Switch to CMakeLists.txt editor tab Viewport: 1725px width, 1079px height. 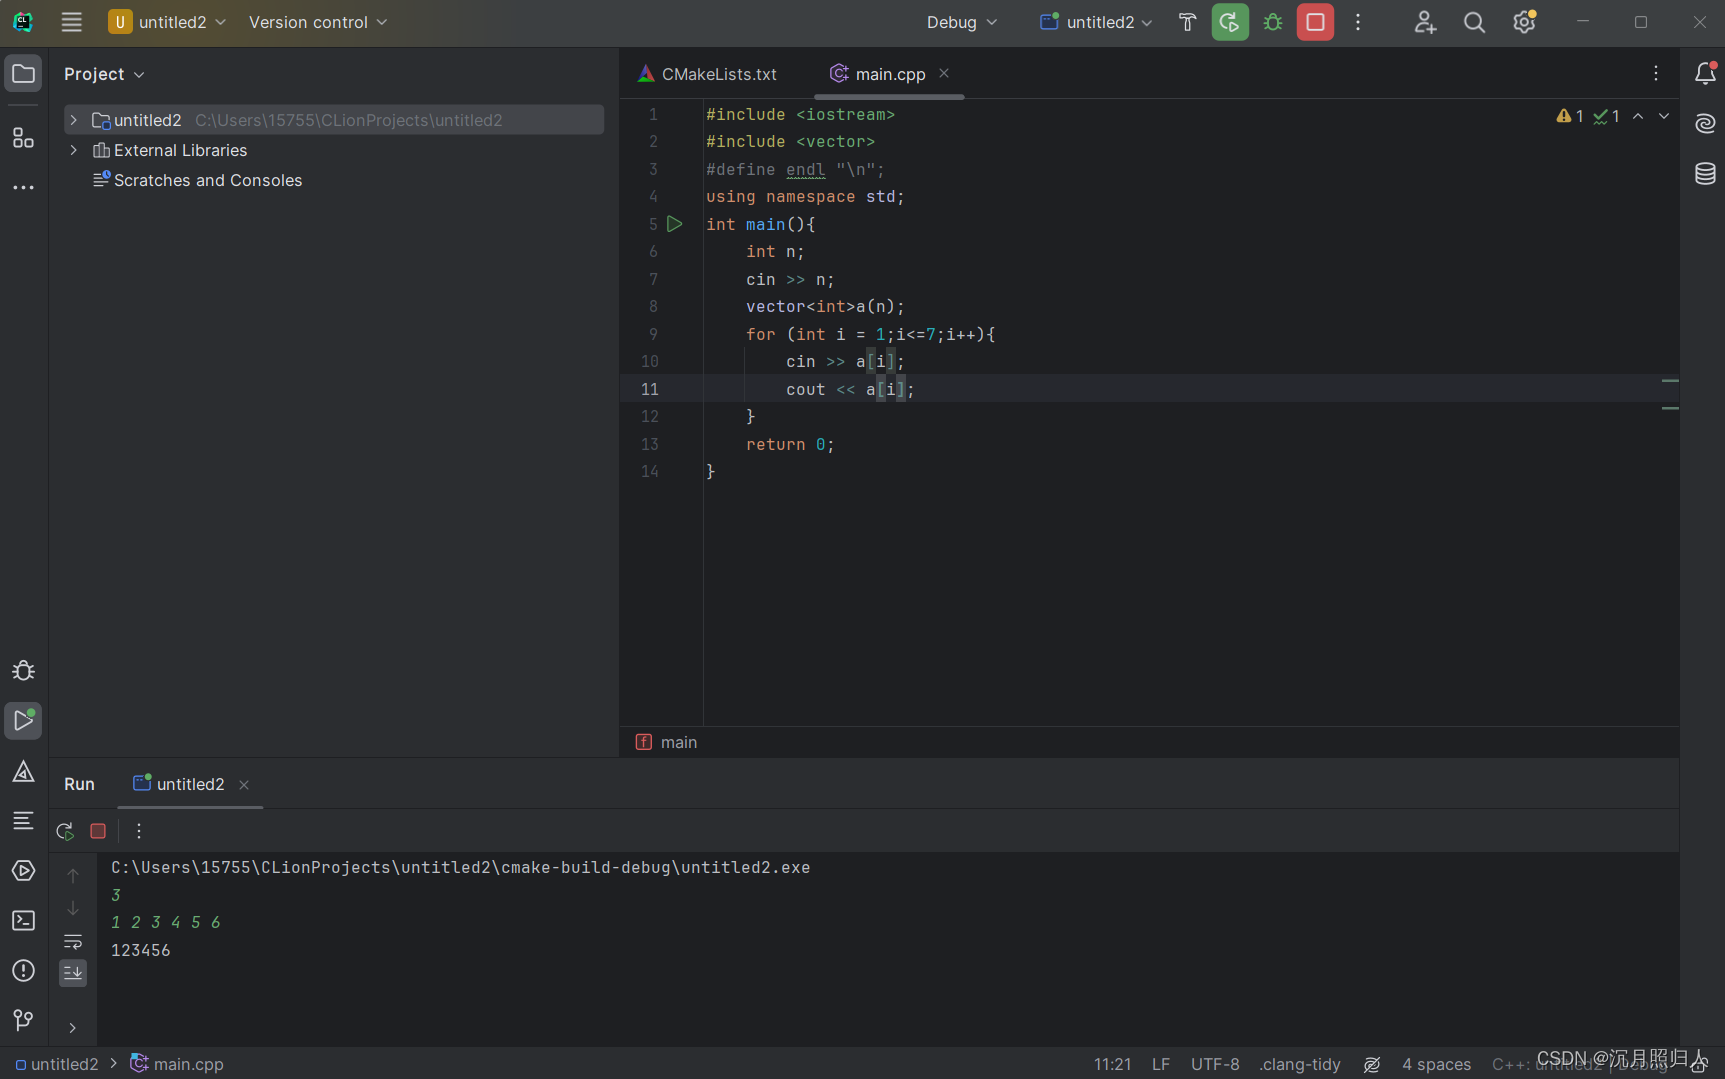(708, 74)
